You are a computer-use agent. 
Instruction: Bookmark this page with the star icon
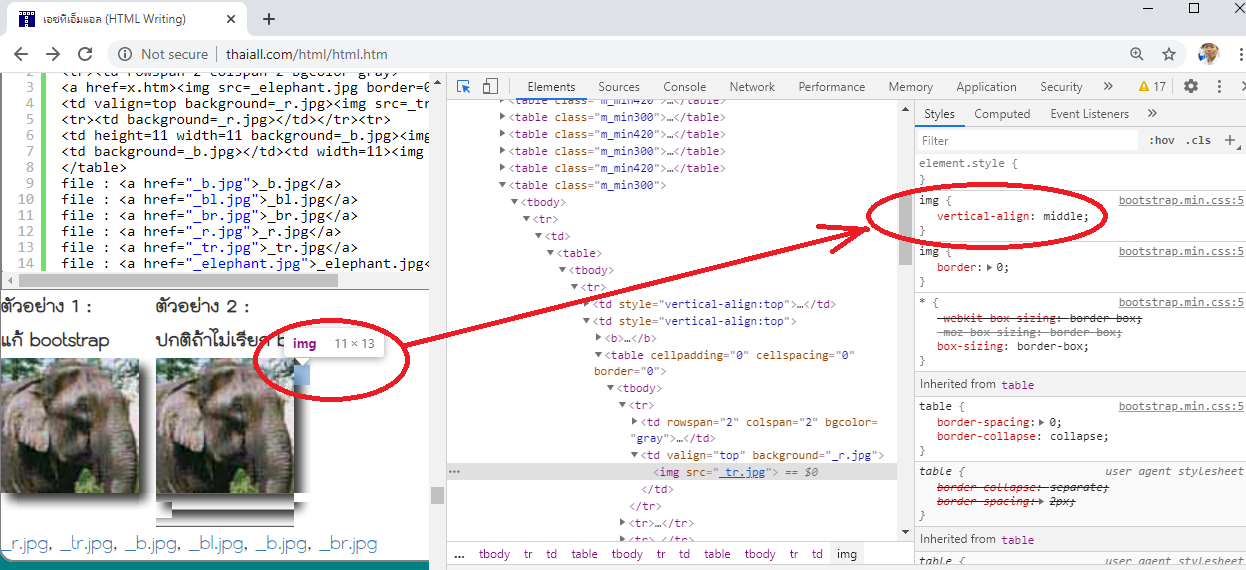(x=1168, y=54)
